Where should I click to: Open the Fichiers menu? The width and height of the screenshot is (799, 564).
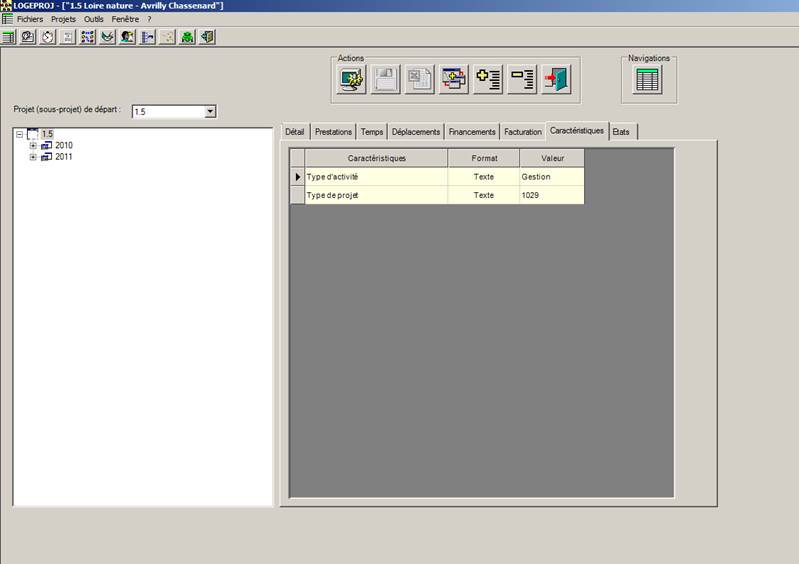(30, 19)
